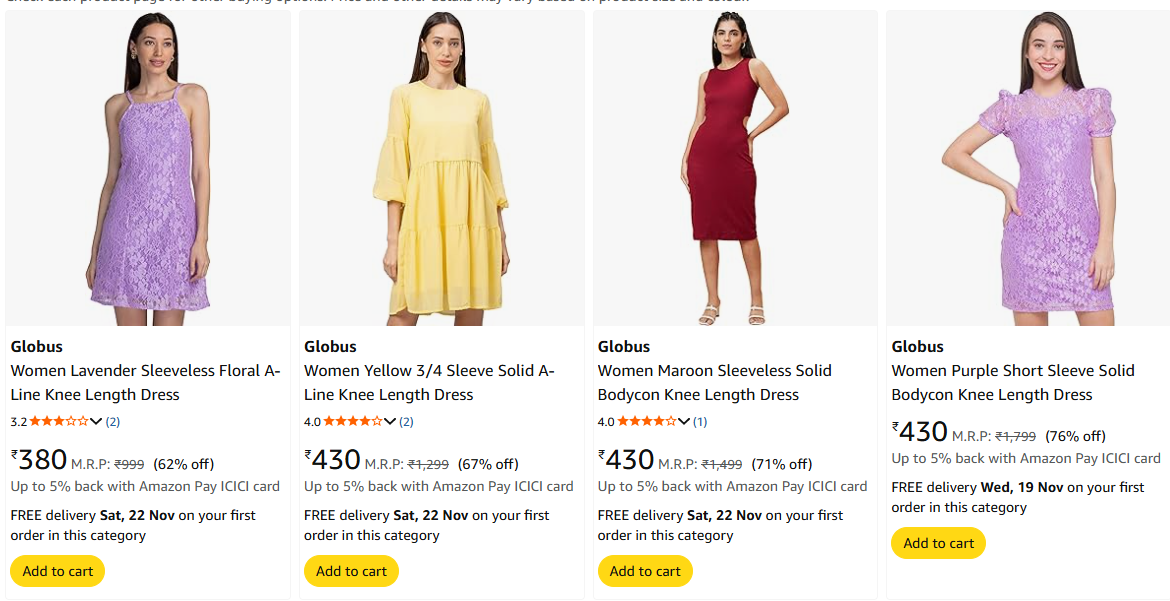
Task: Expand rating dropdown arrow for yellow dress
Action: [x=390, y=422]
